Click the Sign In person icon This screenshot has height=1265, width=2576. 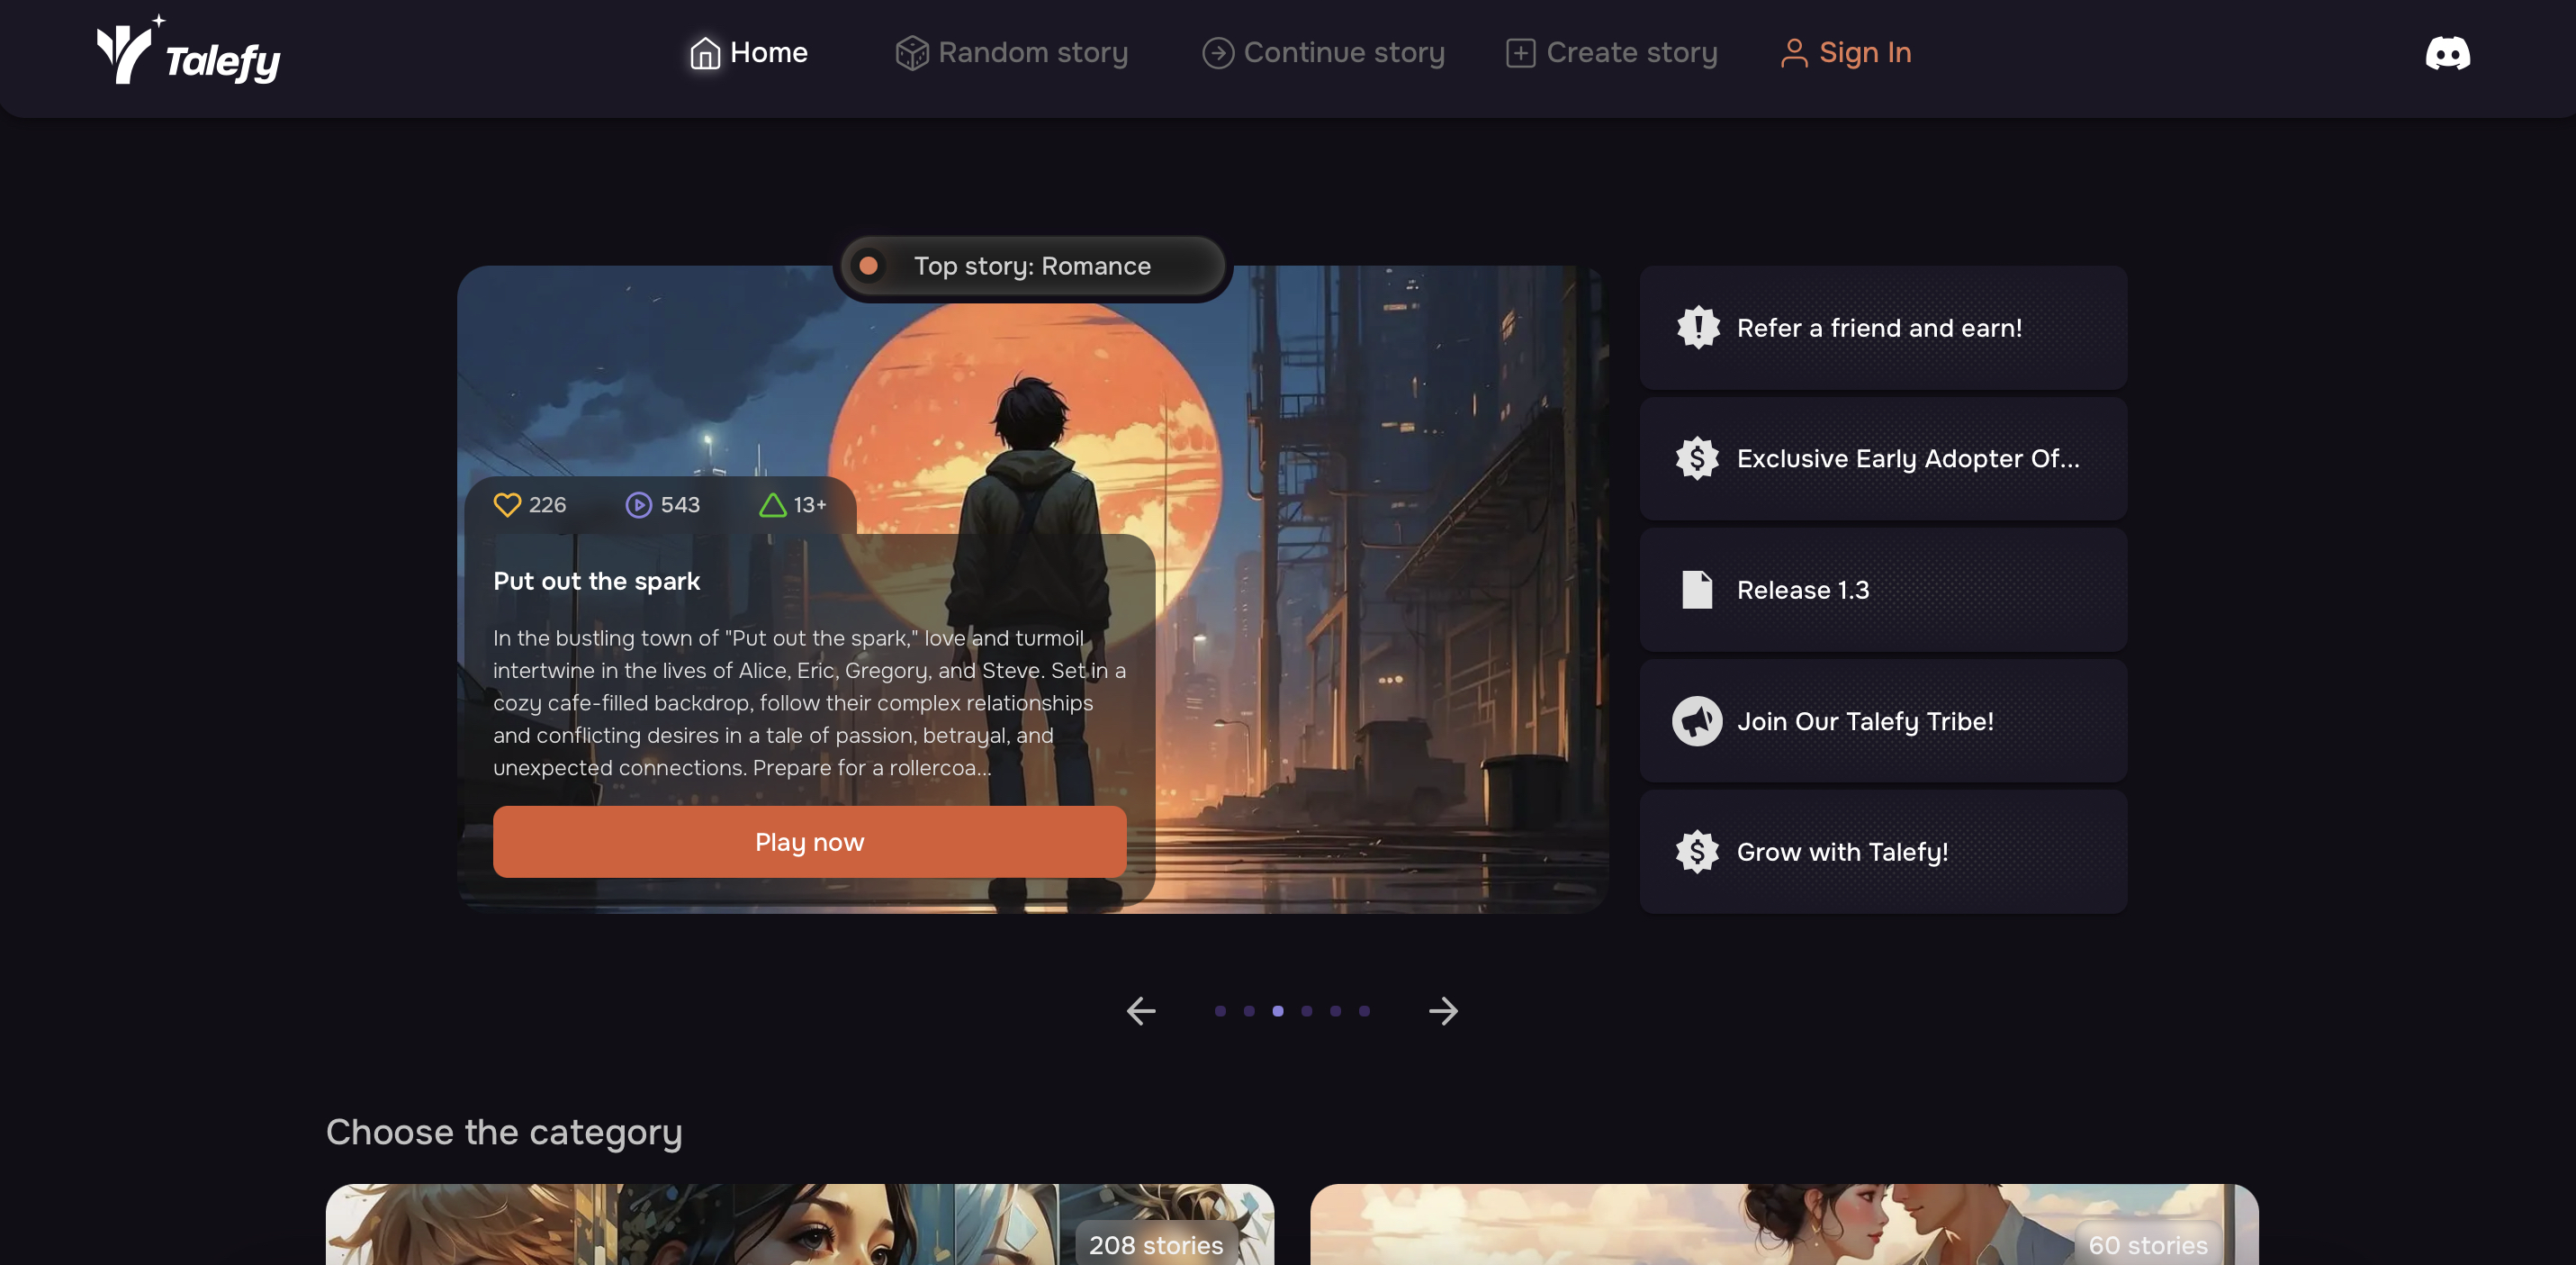pyautogui.click(x=1794, y=53)
